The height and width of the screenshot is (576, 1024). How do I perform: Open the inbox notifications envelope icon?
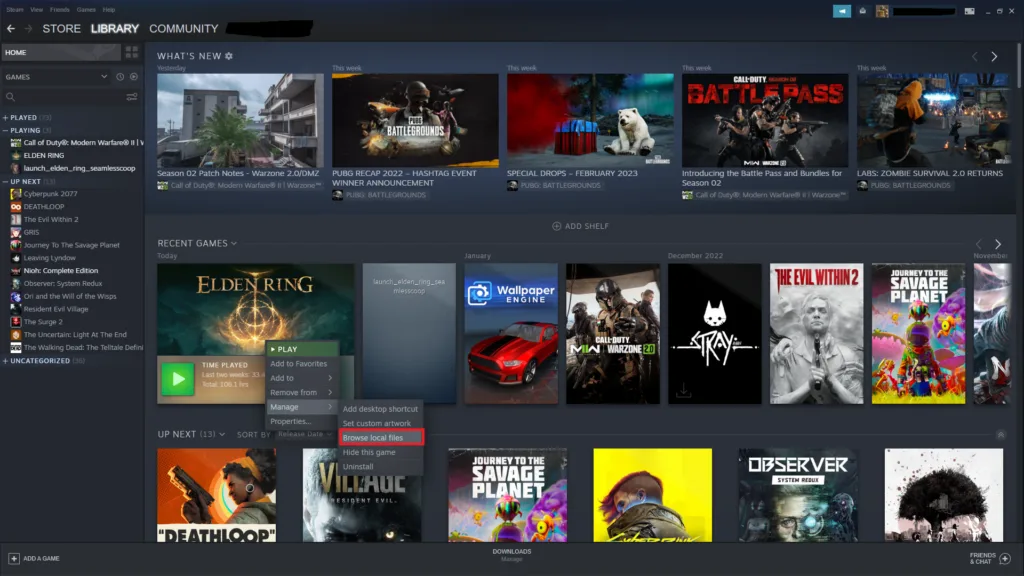click(862, 11)
